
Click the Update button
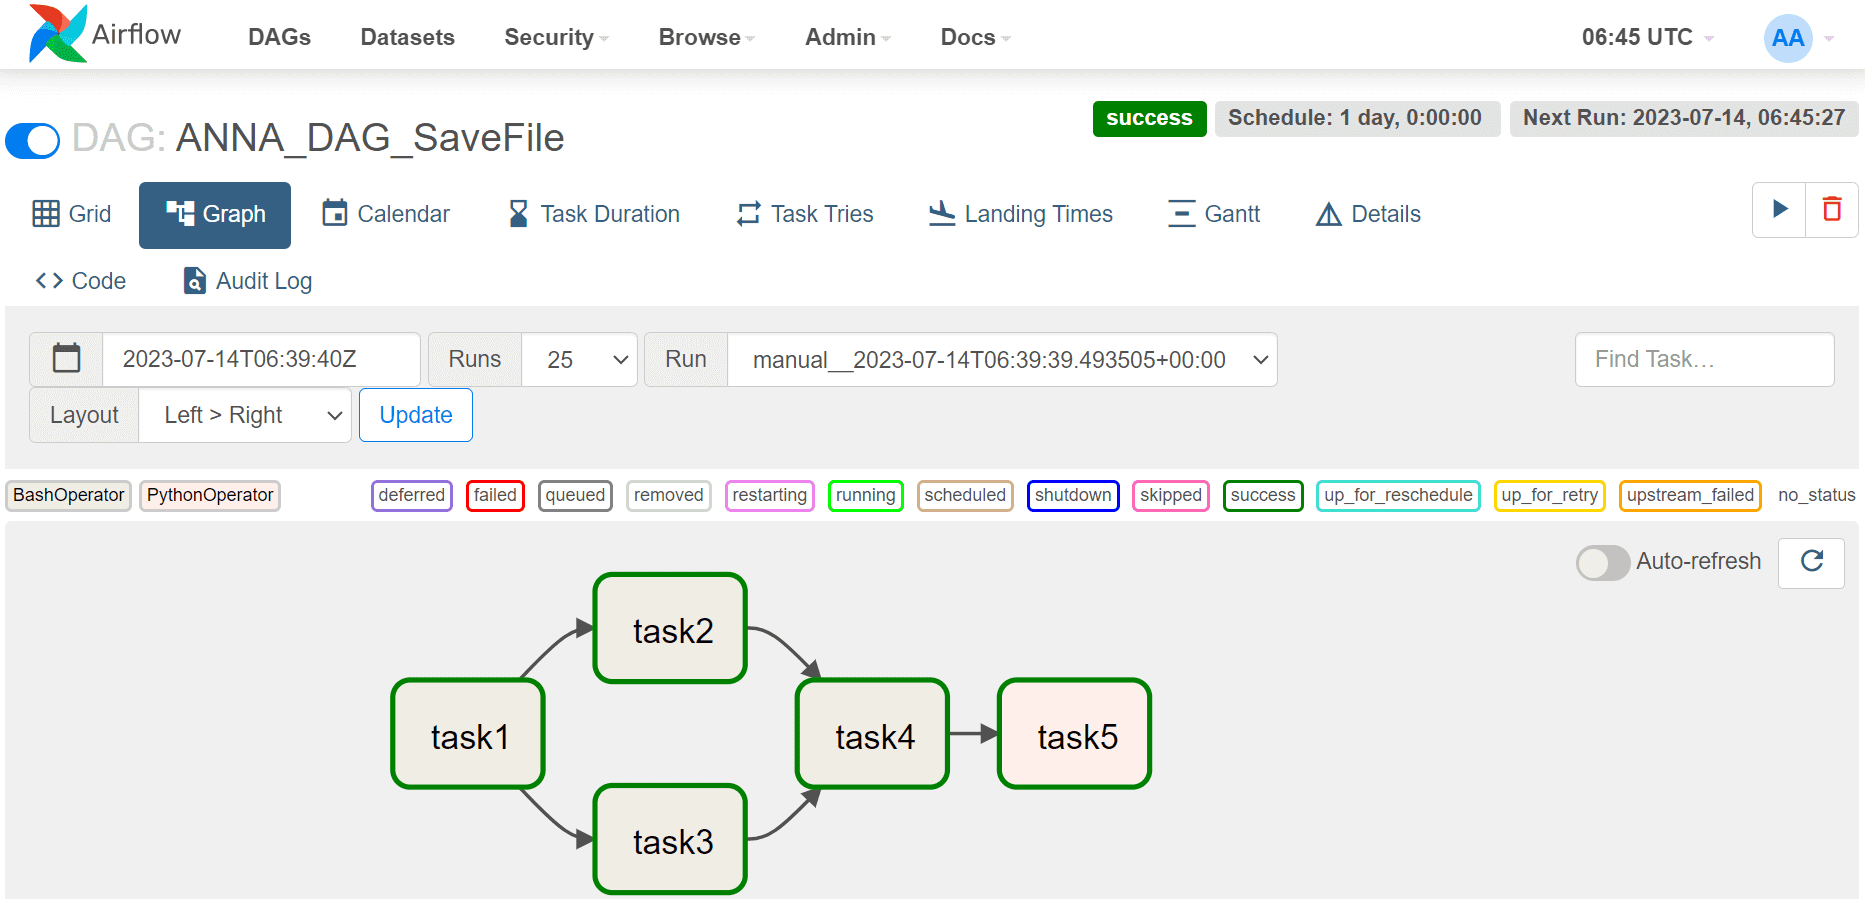tap(416, 415)
